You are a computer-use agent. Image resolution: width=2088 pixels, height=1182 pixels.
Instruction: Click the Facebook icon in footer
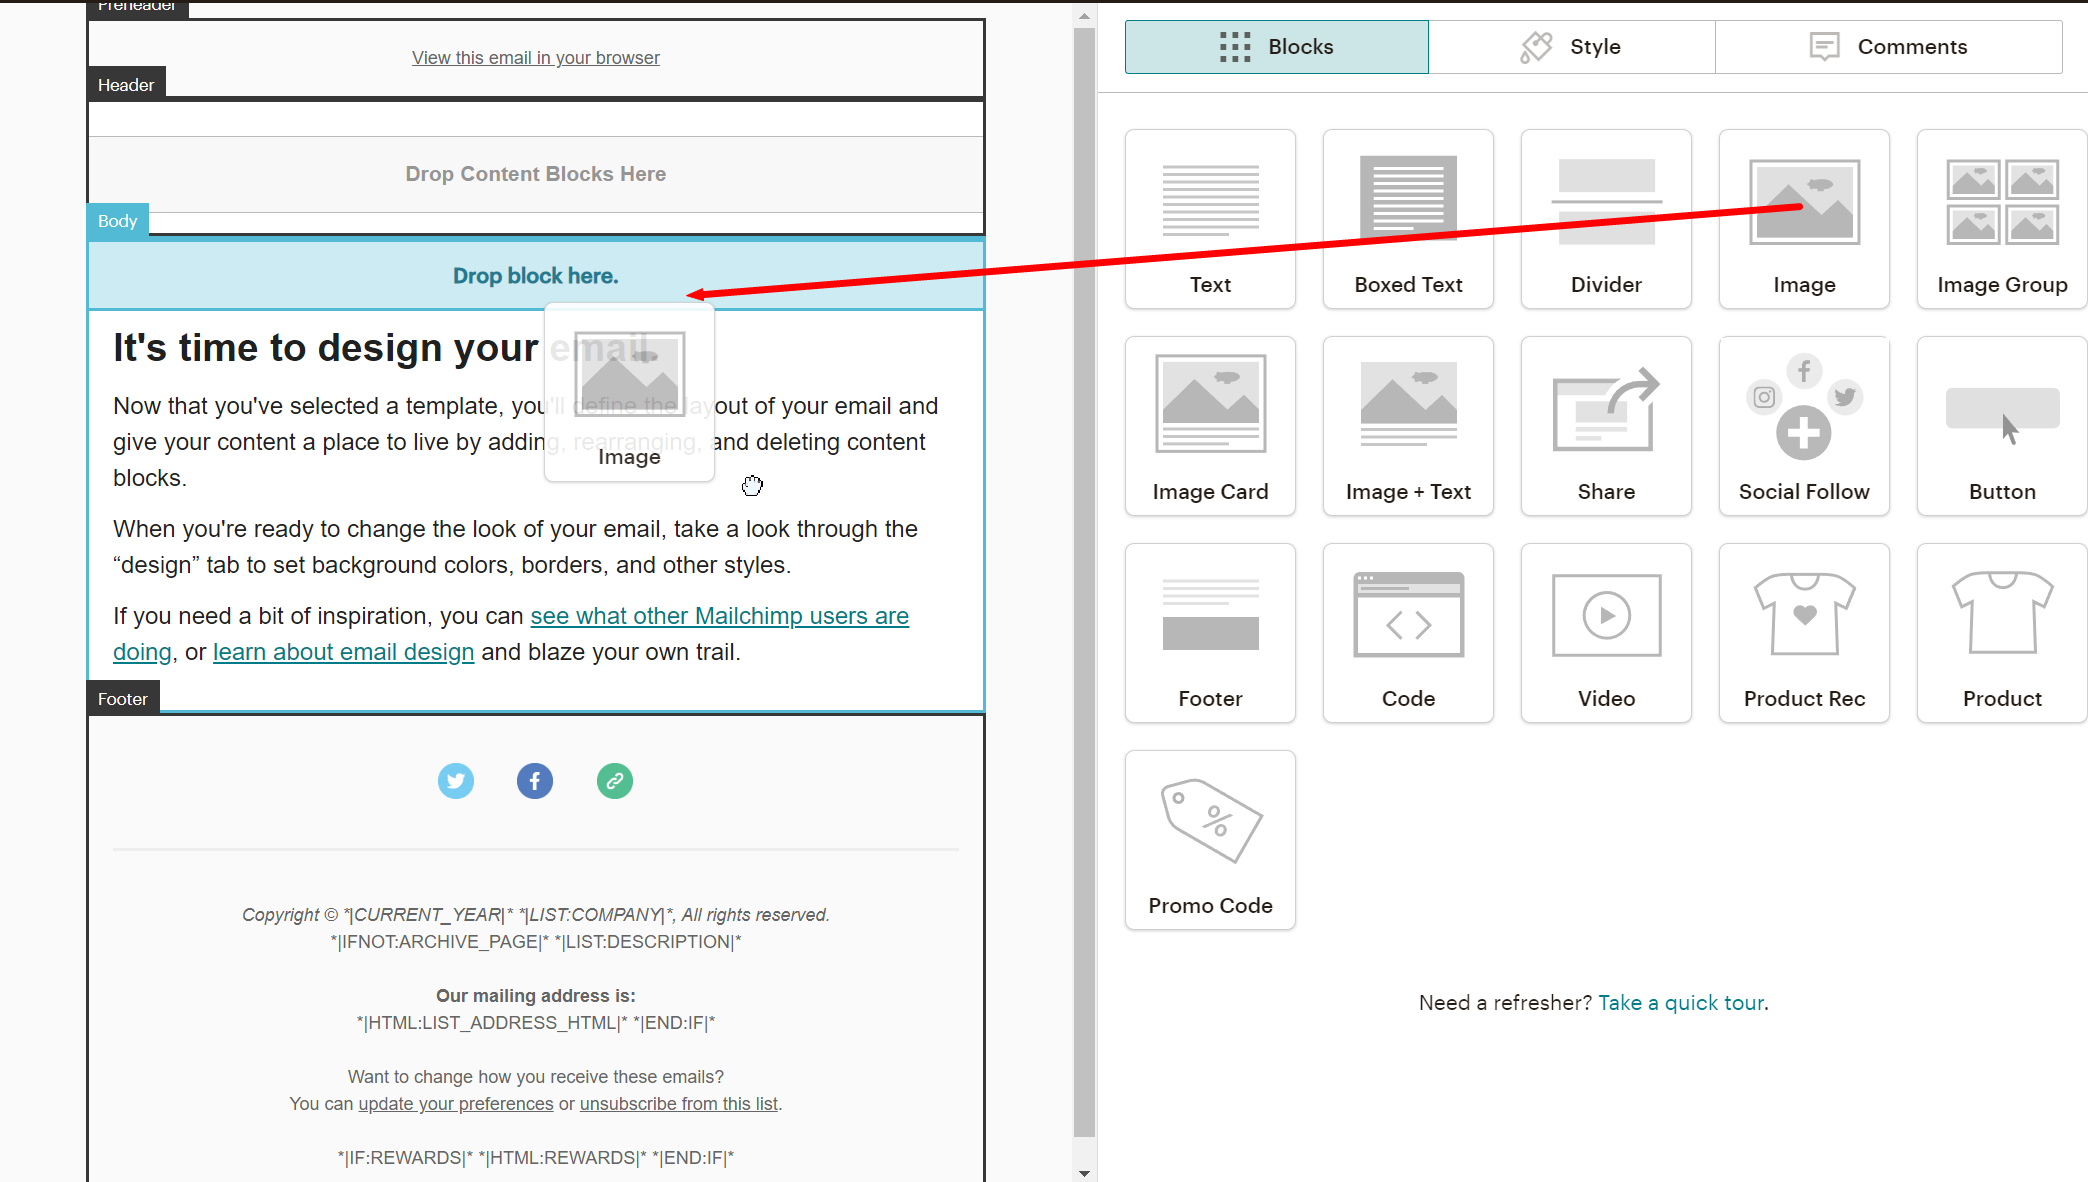point(535,781)
